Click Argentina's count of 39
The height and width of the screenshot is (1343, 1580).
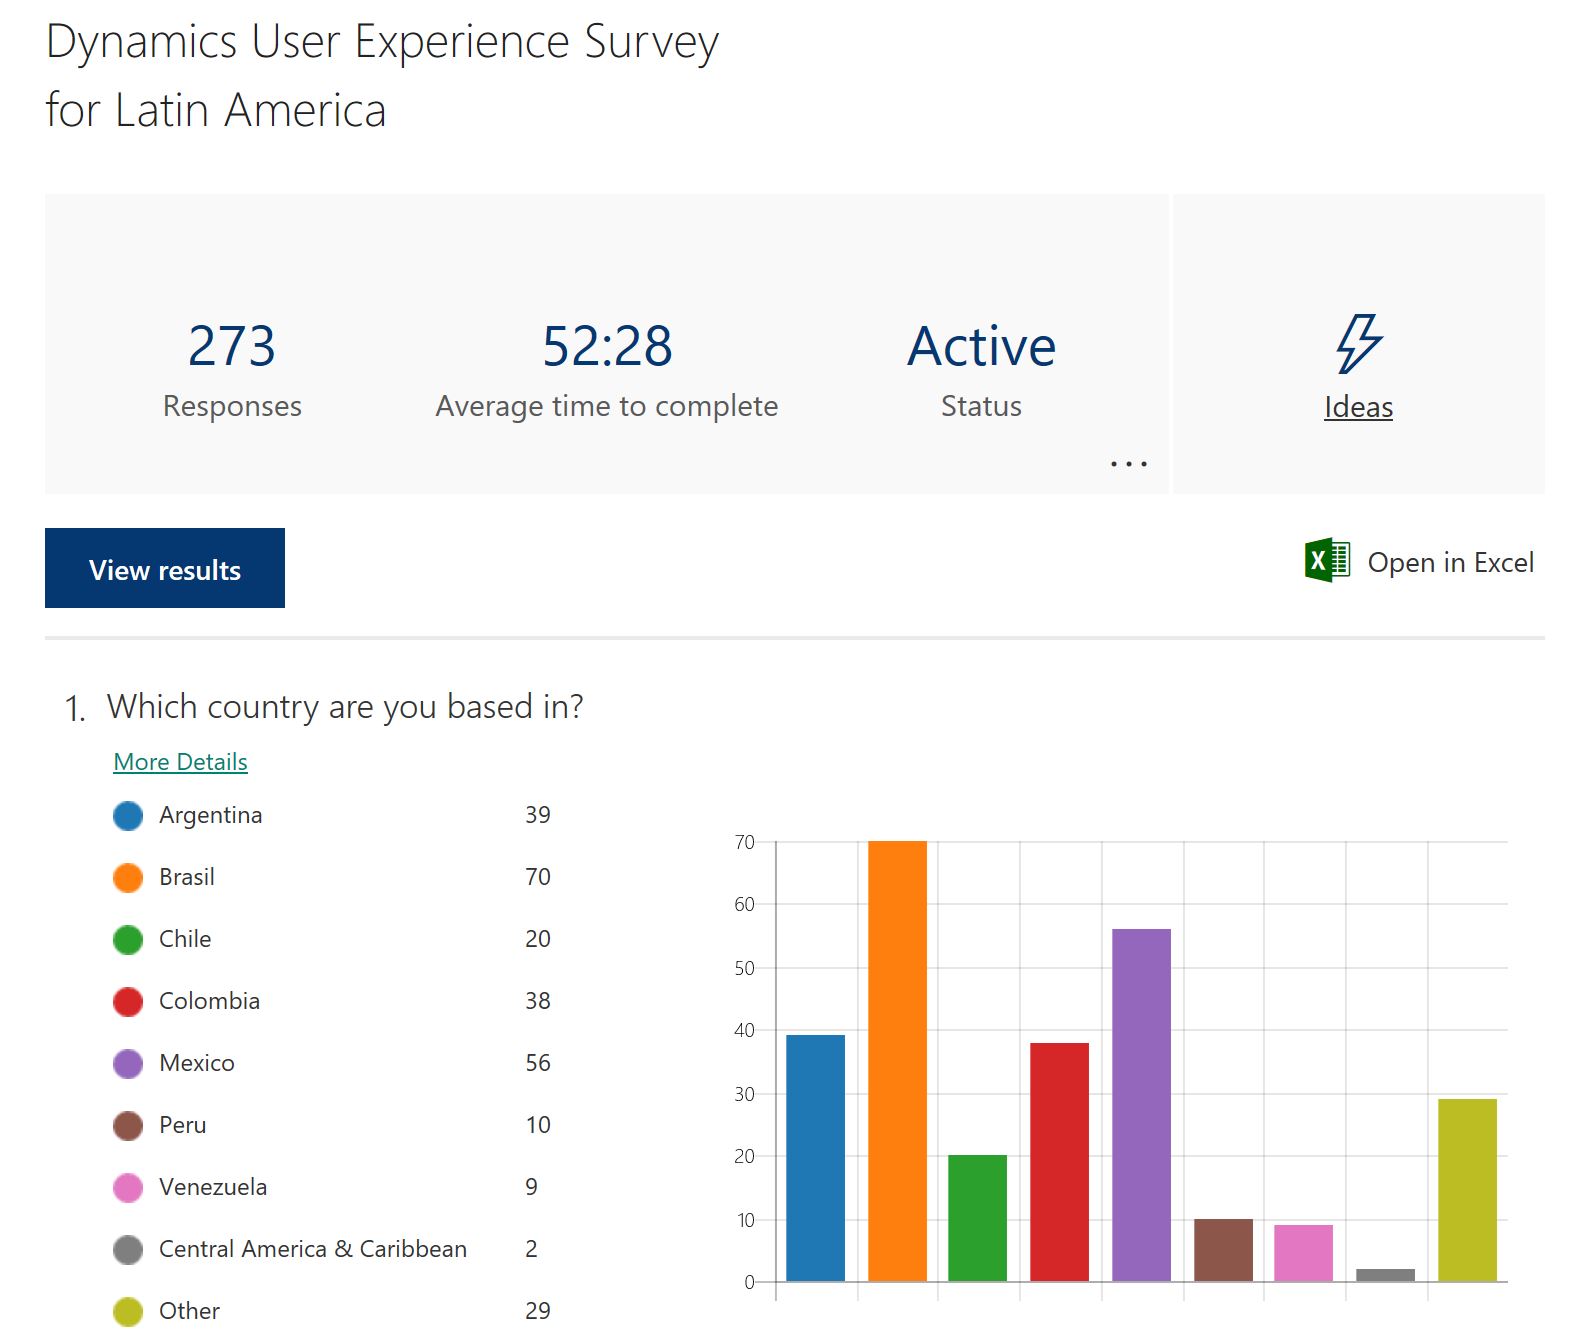(x=538, y=815)
